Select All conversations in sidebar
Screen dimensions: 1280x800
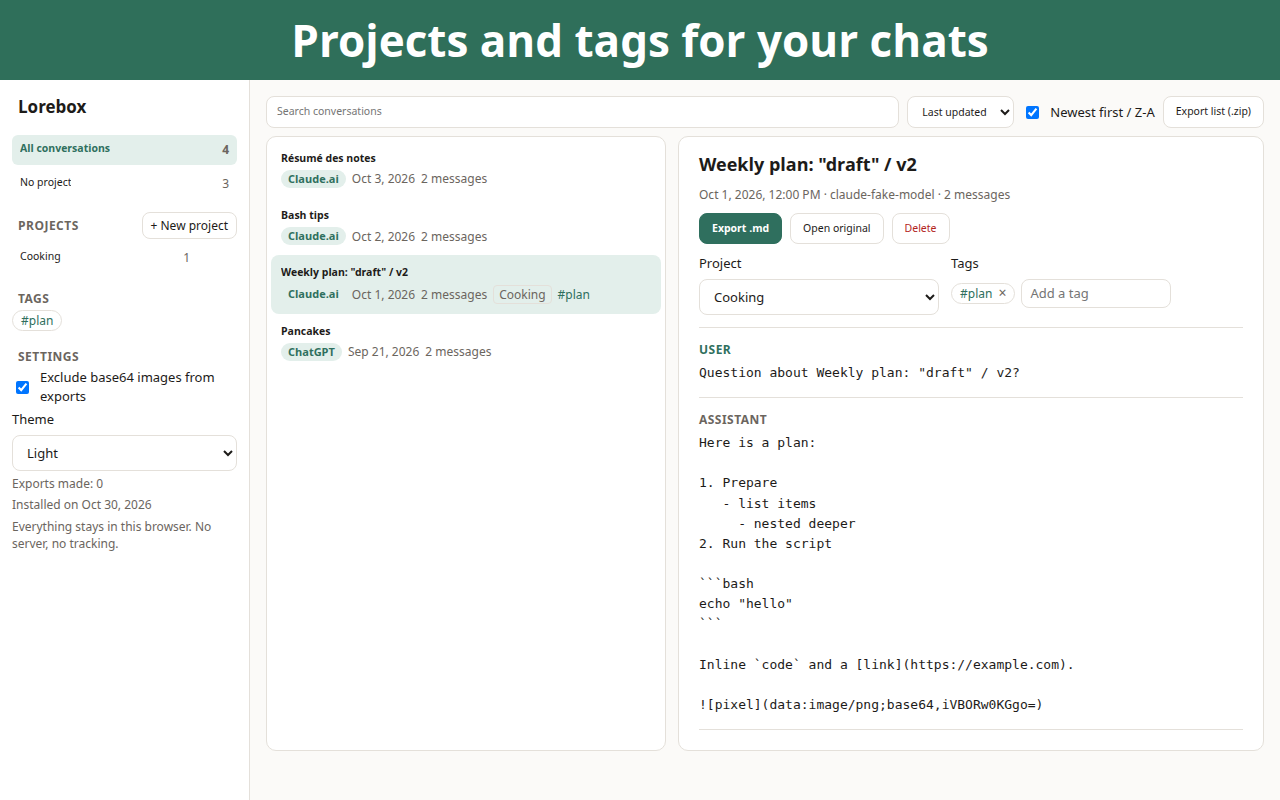(x=124, y=149)
